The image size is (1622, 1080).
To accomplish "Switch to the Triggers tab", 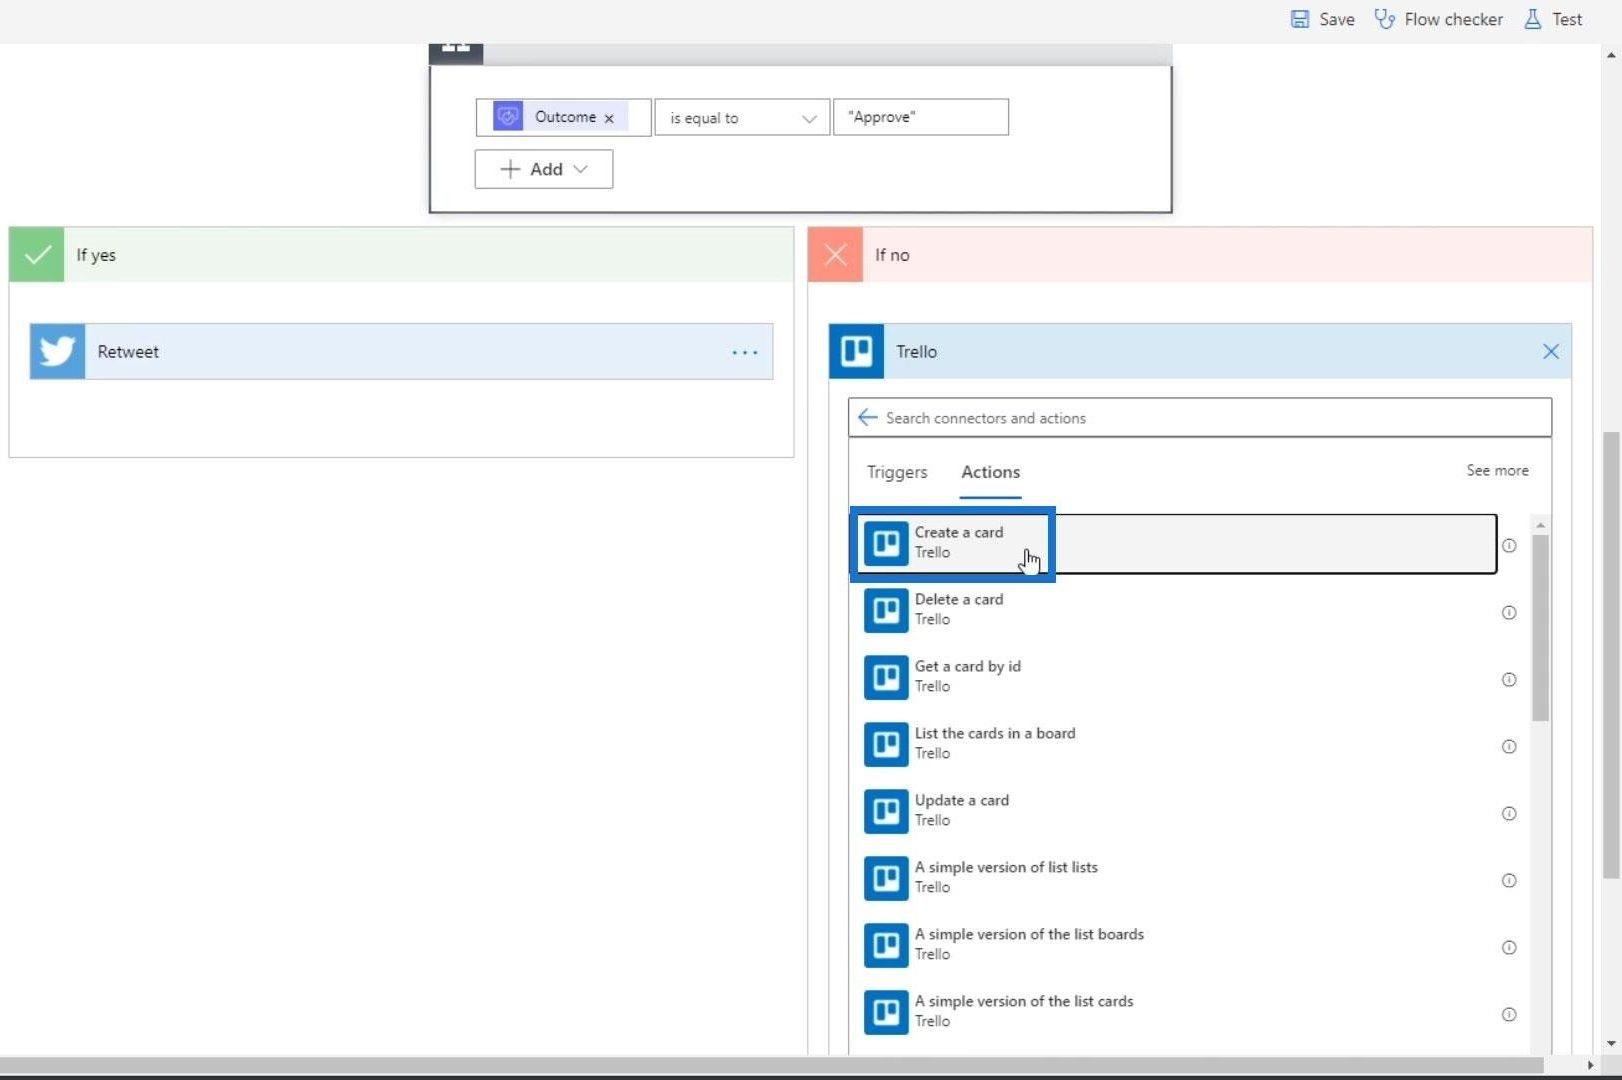I will point(897,472).
